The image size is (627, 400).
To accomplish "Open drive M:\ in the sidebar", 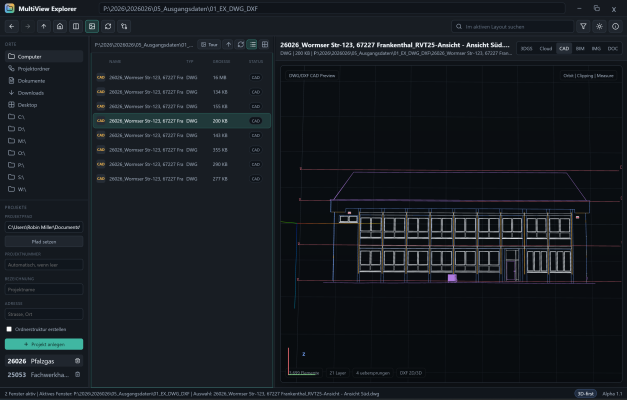I will coord(44,141).
